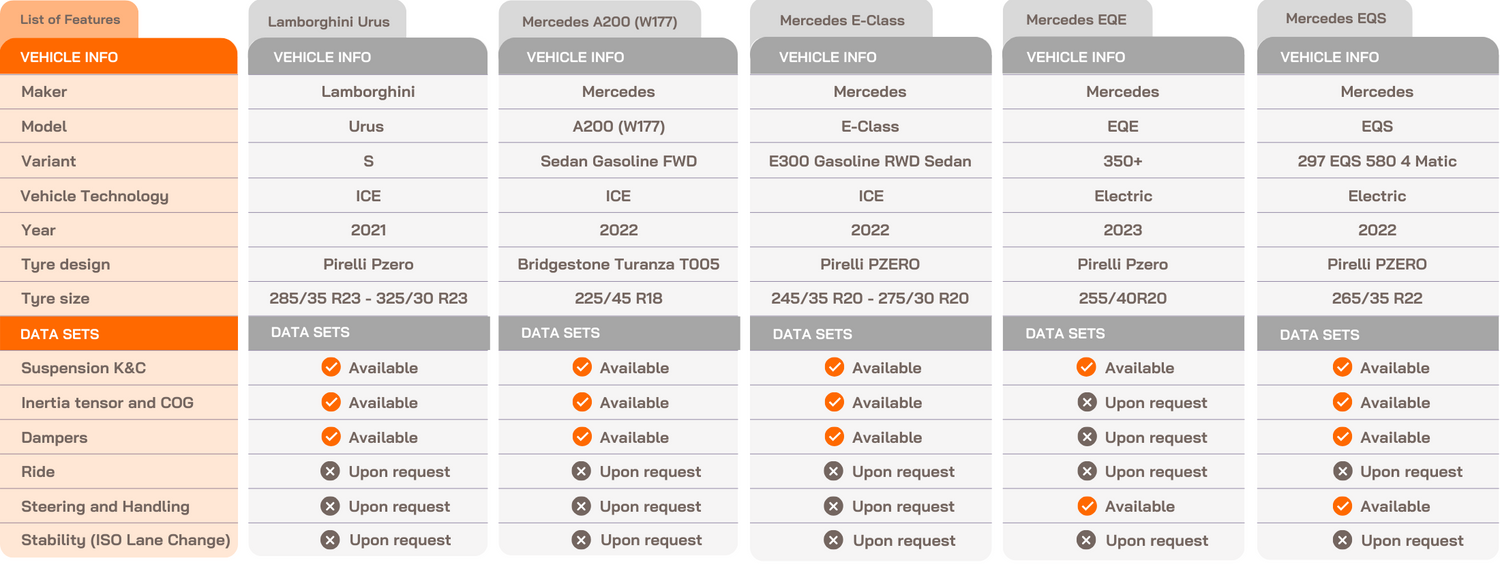Click Mercedes E-Class Dampers available checkmark icon
Image resolution: width=1500 pixels, height=567 pixels.
[x=834, y=437]
